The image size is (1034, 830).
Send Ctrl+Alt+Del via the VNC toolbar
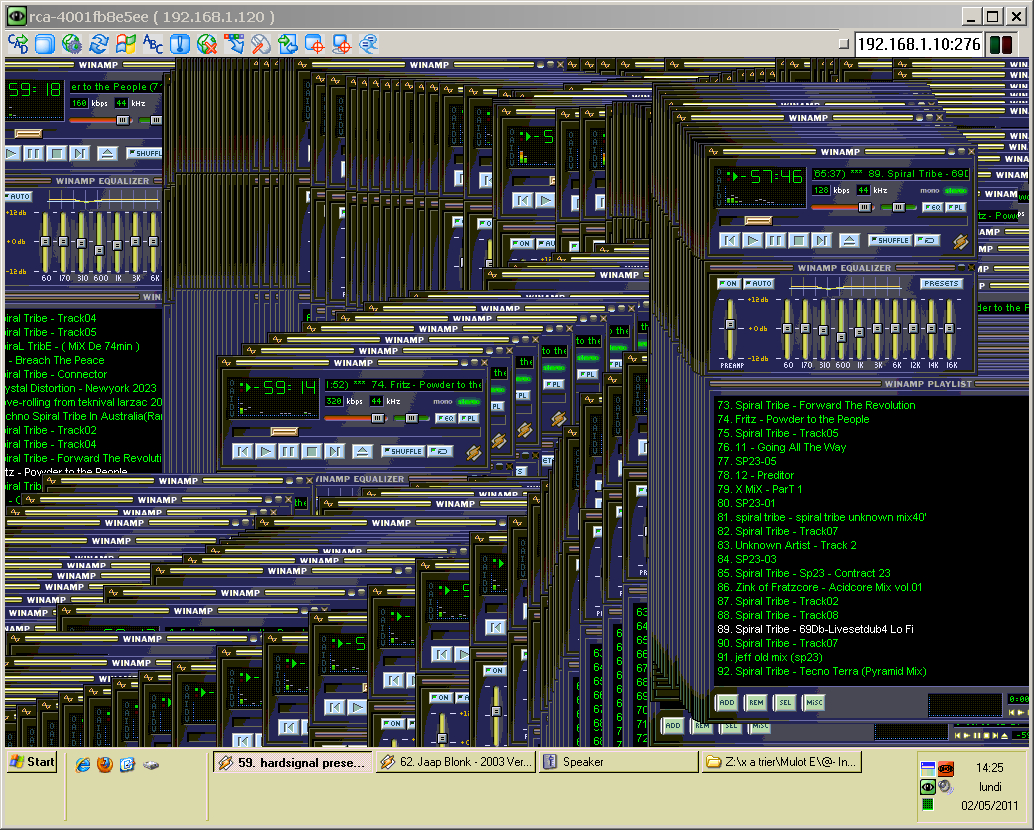point(18,44)
